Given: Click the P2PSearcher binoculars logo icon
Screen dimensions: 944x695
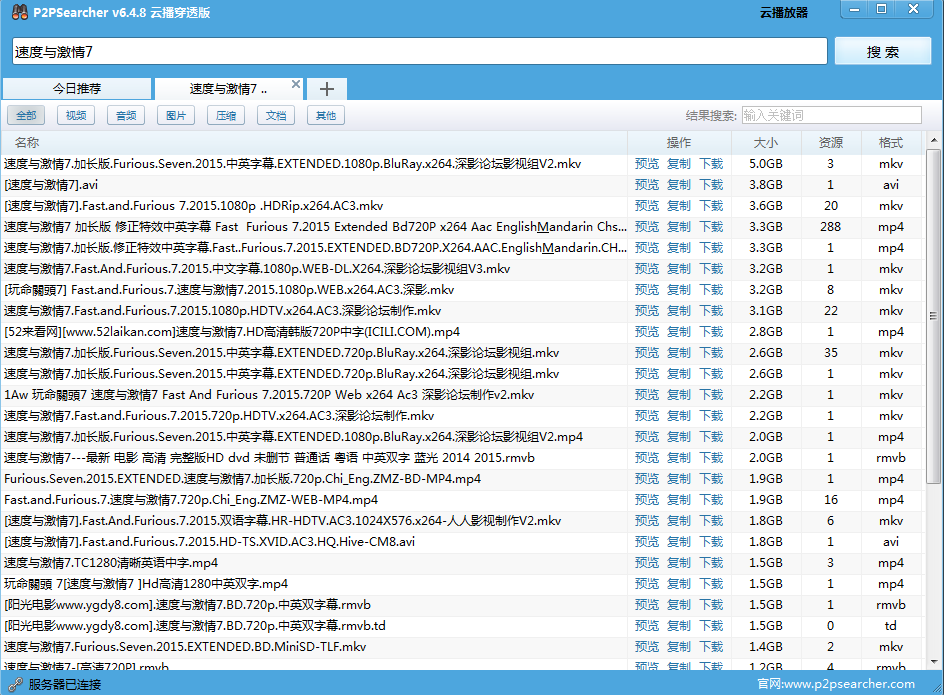Looking at the screenshot, I should click(17, 13).
